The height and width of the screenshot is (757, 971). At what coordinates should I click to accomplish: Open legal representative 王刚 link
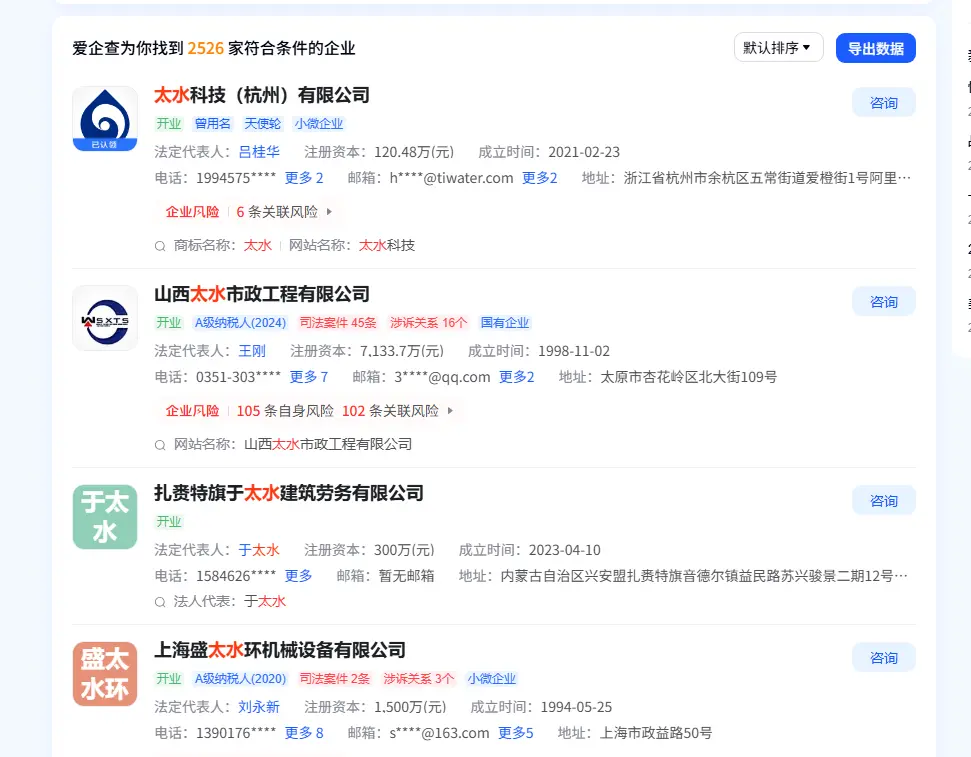252,351
